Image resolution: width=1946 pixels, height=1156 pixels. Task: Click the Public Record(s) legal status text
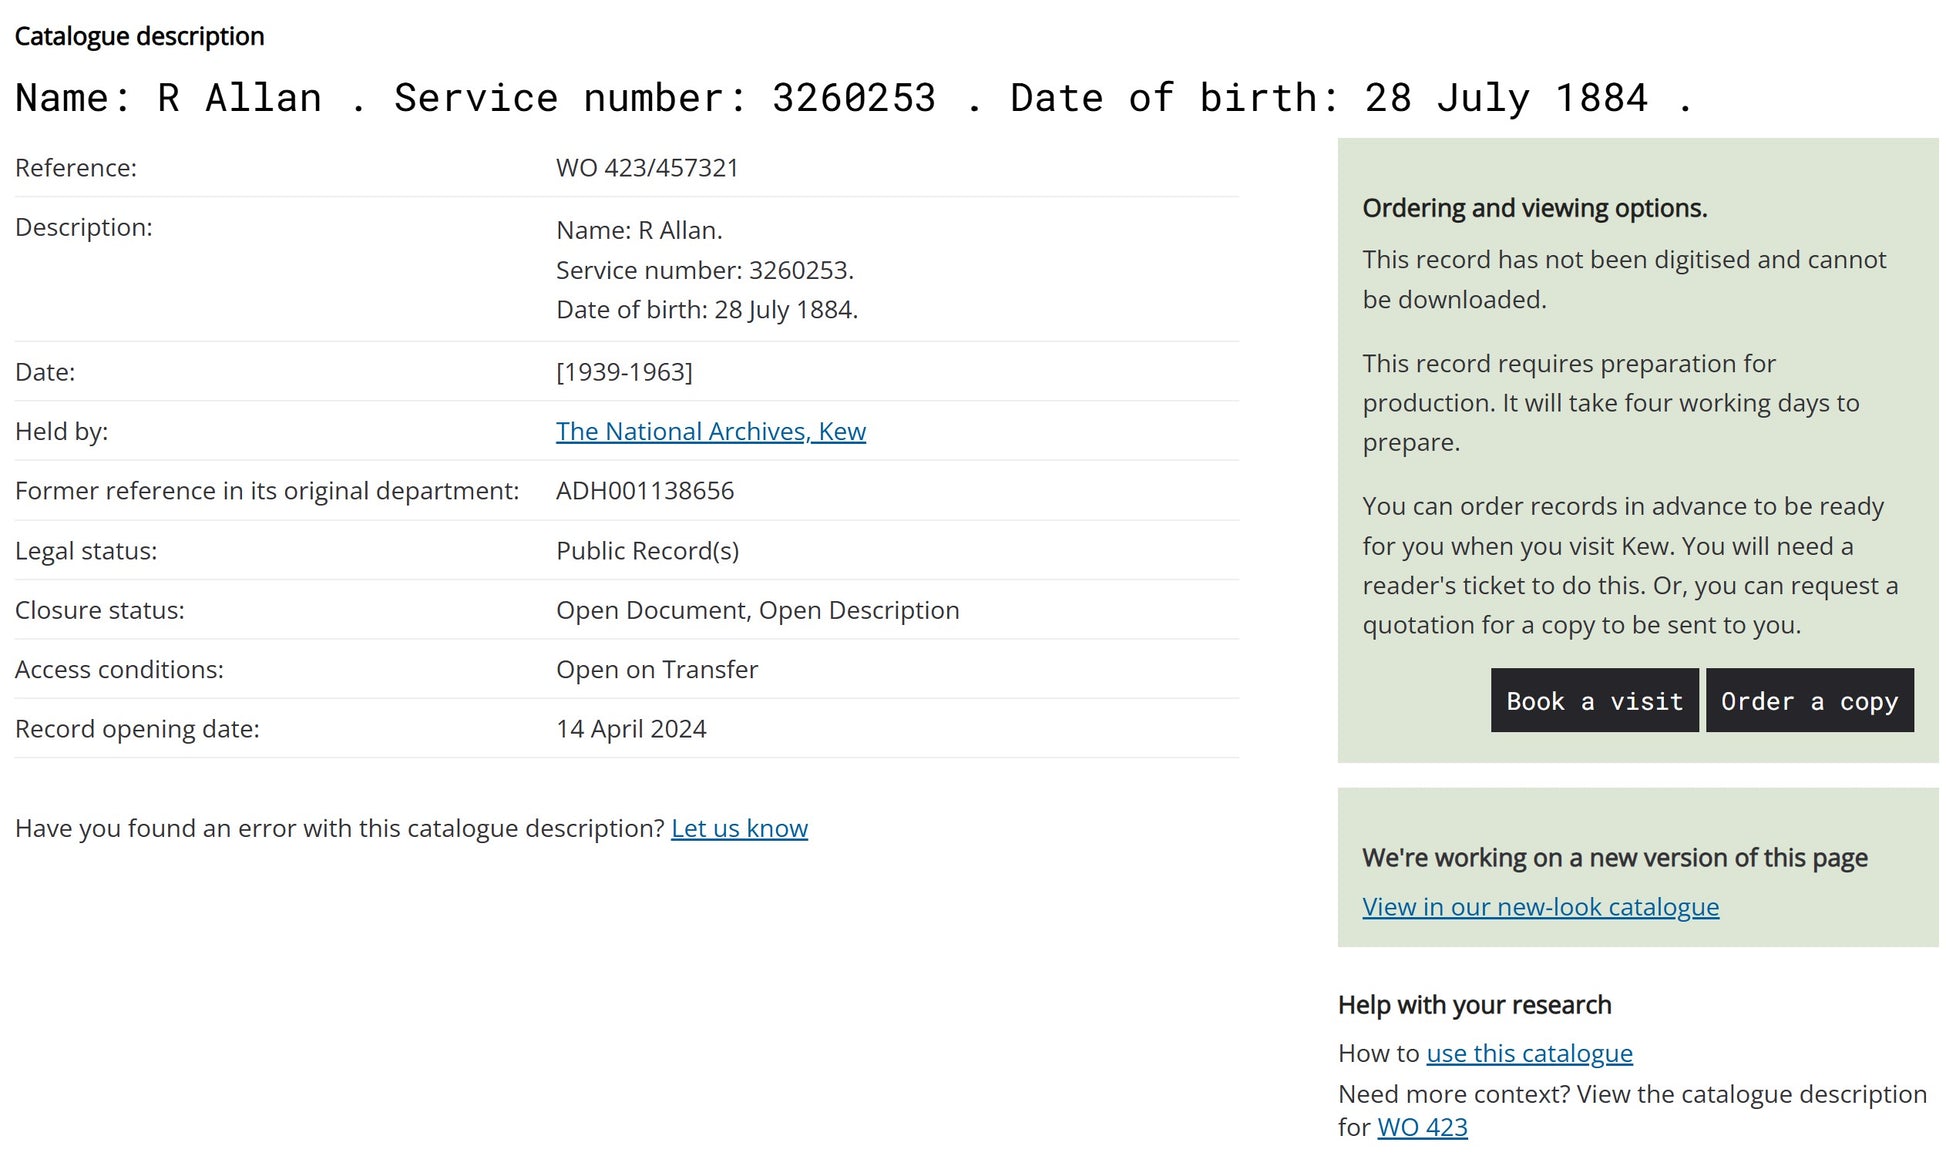[647, 551]
